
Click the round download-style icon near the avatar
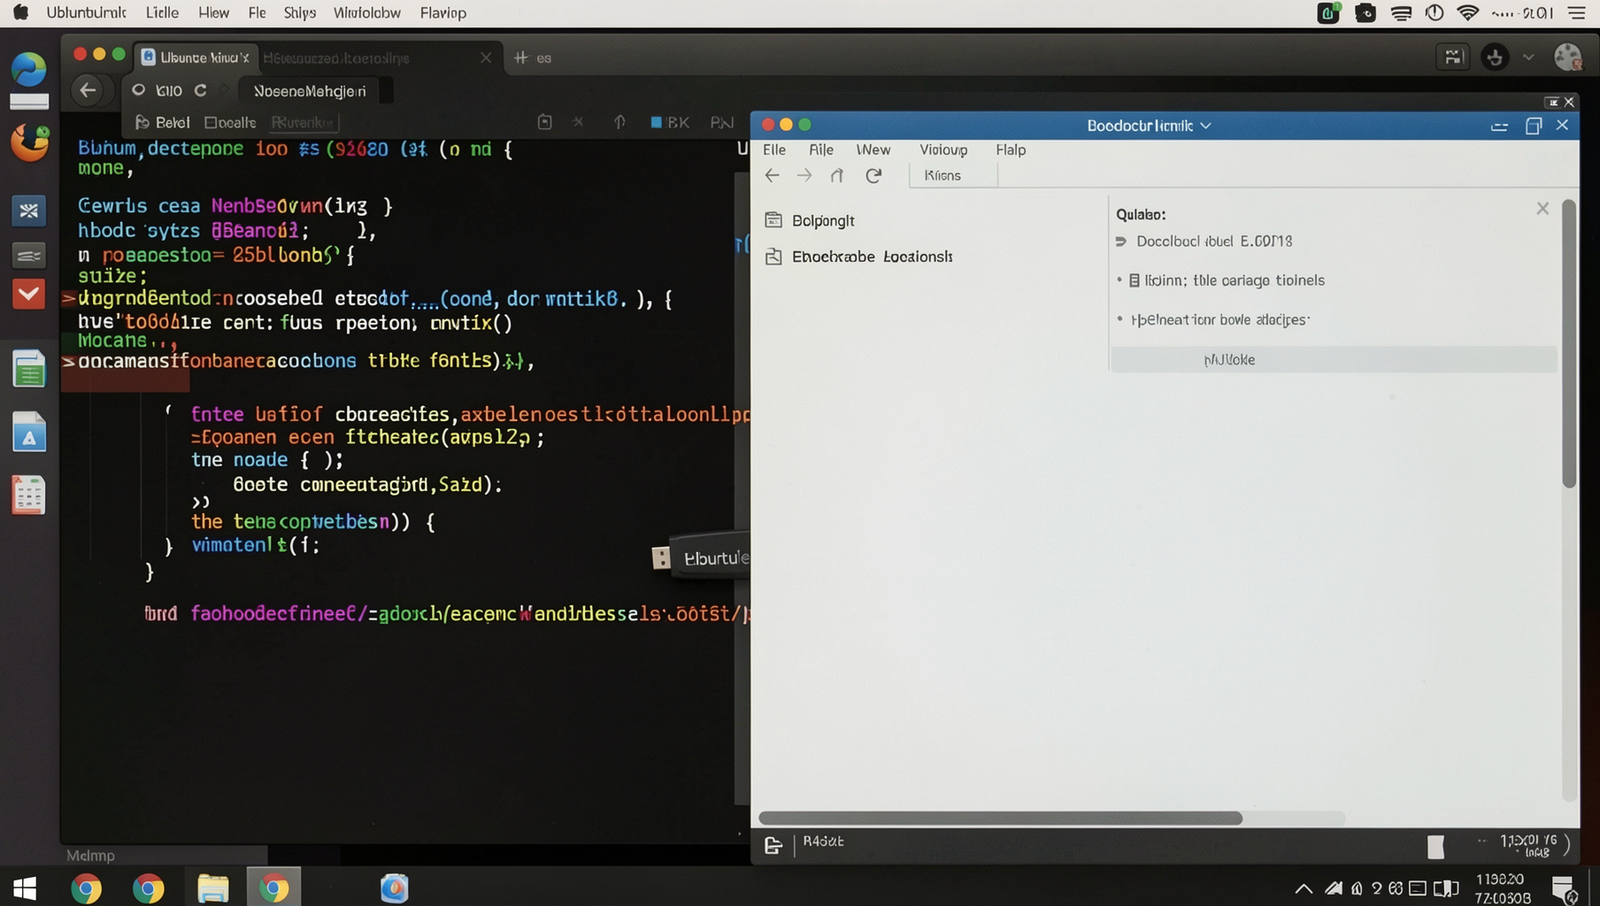pyautogui.click(x=1495, y=57)
